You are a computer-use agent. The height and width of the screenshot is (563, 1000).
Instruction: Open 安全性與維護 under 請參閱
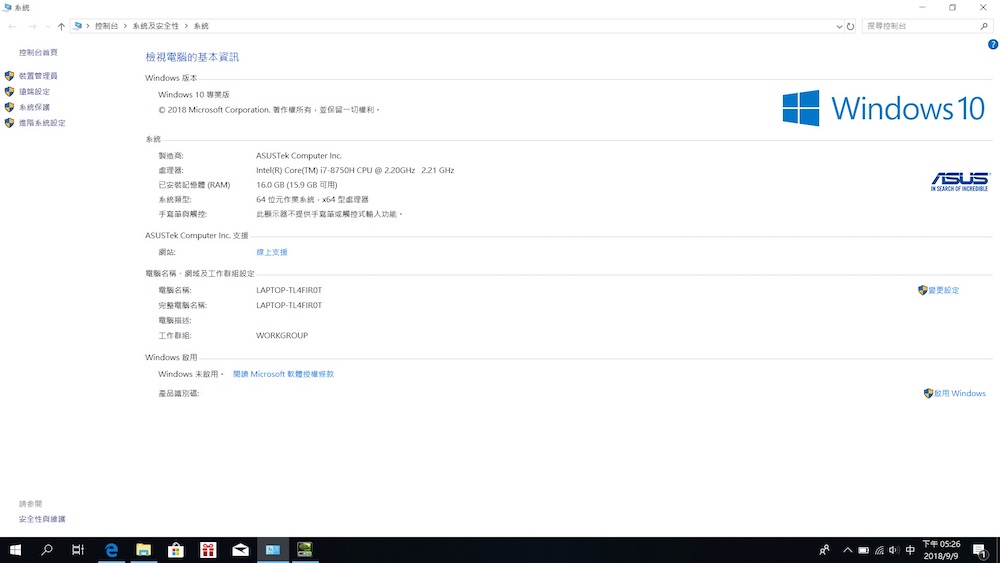[x=42, y=519]
